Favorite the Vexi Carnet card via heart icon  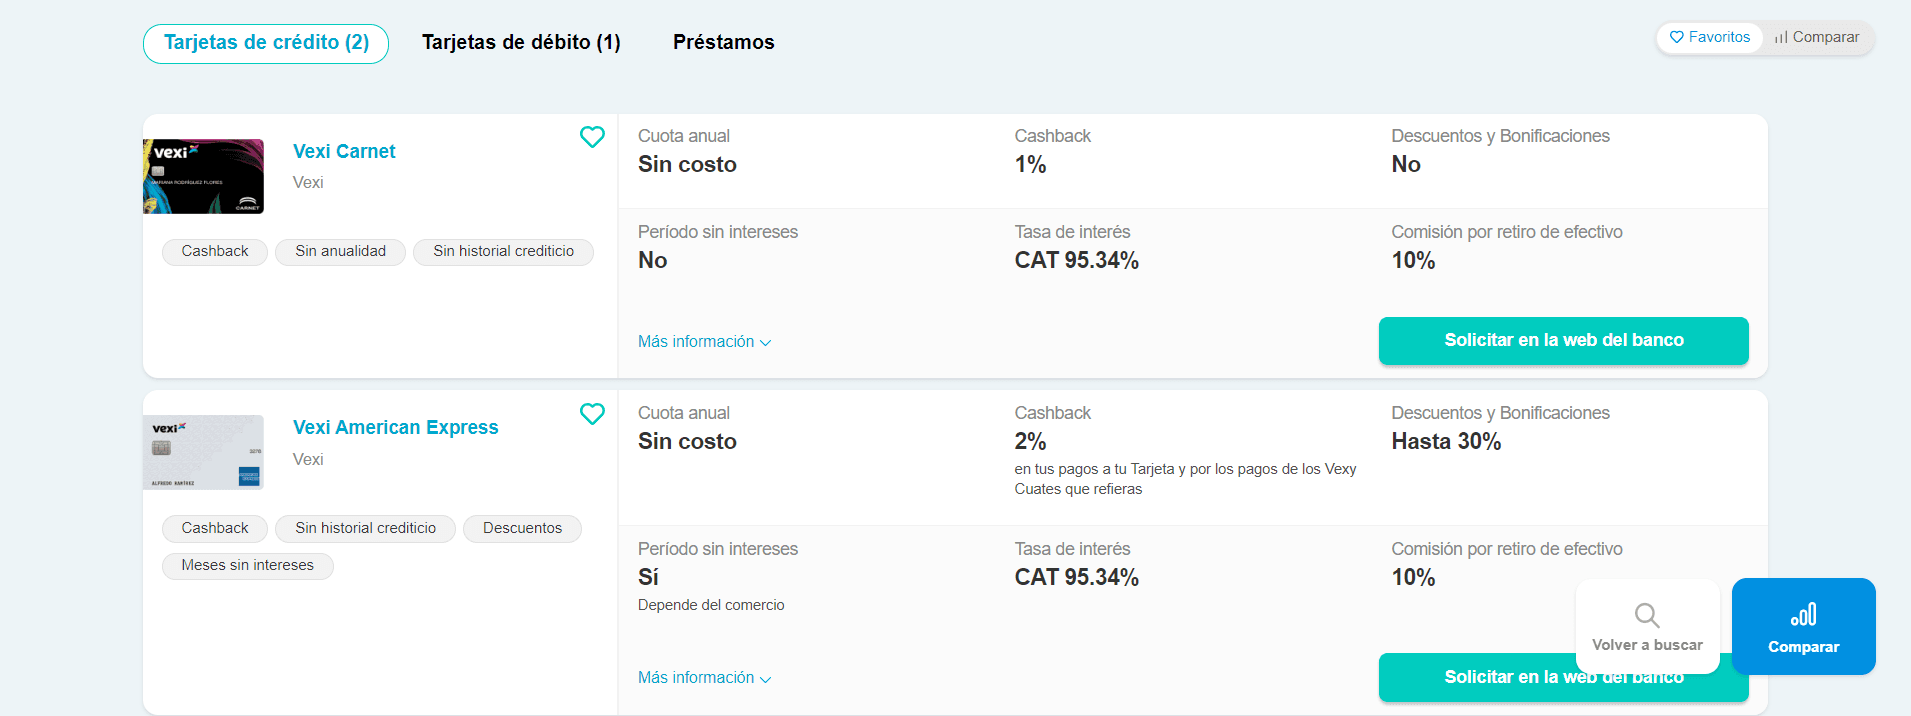click(x=592, y=137)
